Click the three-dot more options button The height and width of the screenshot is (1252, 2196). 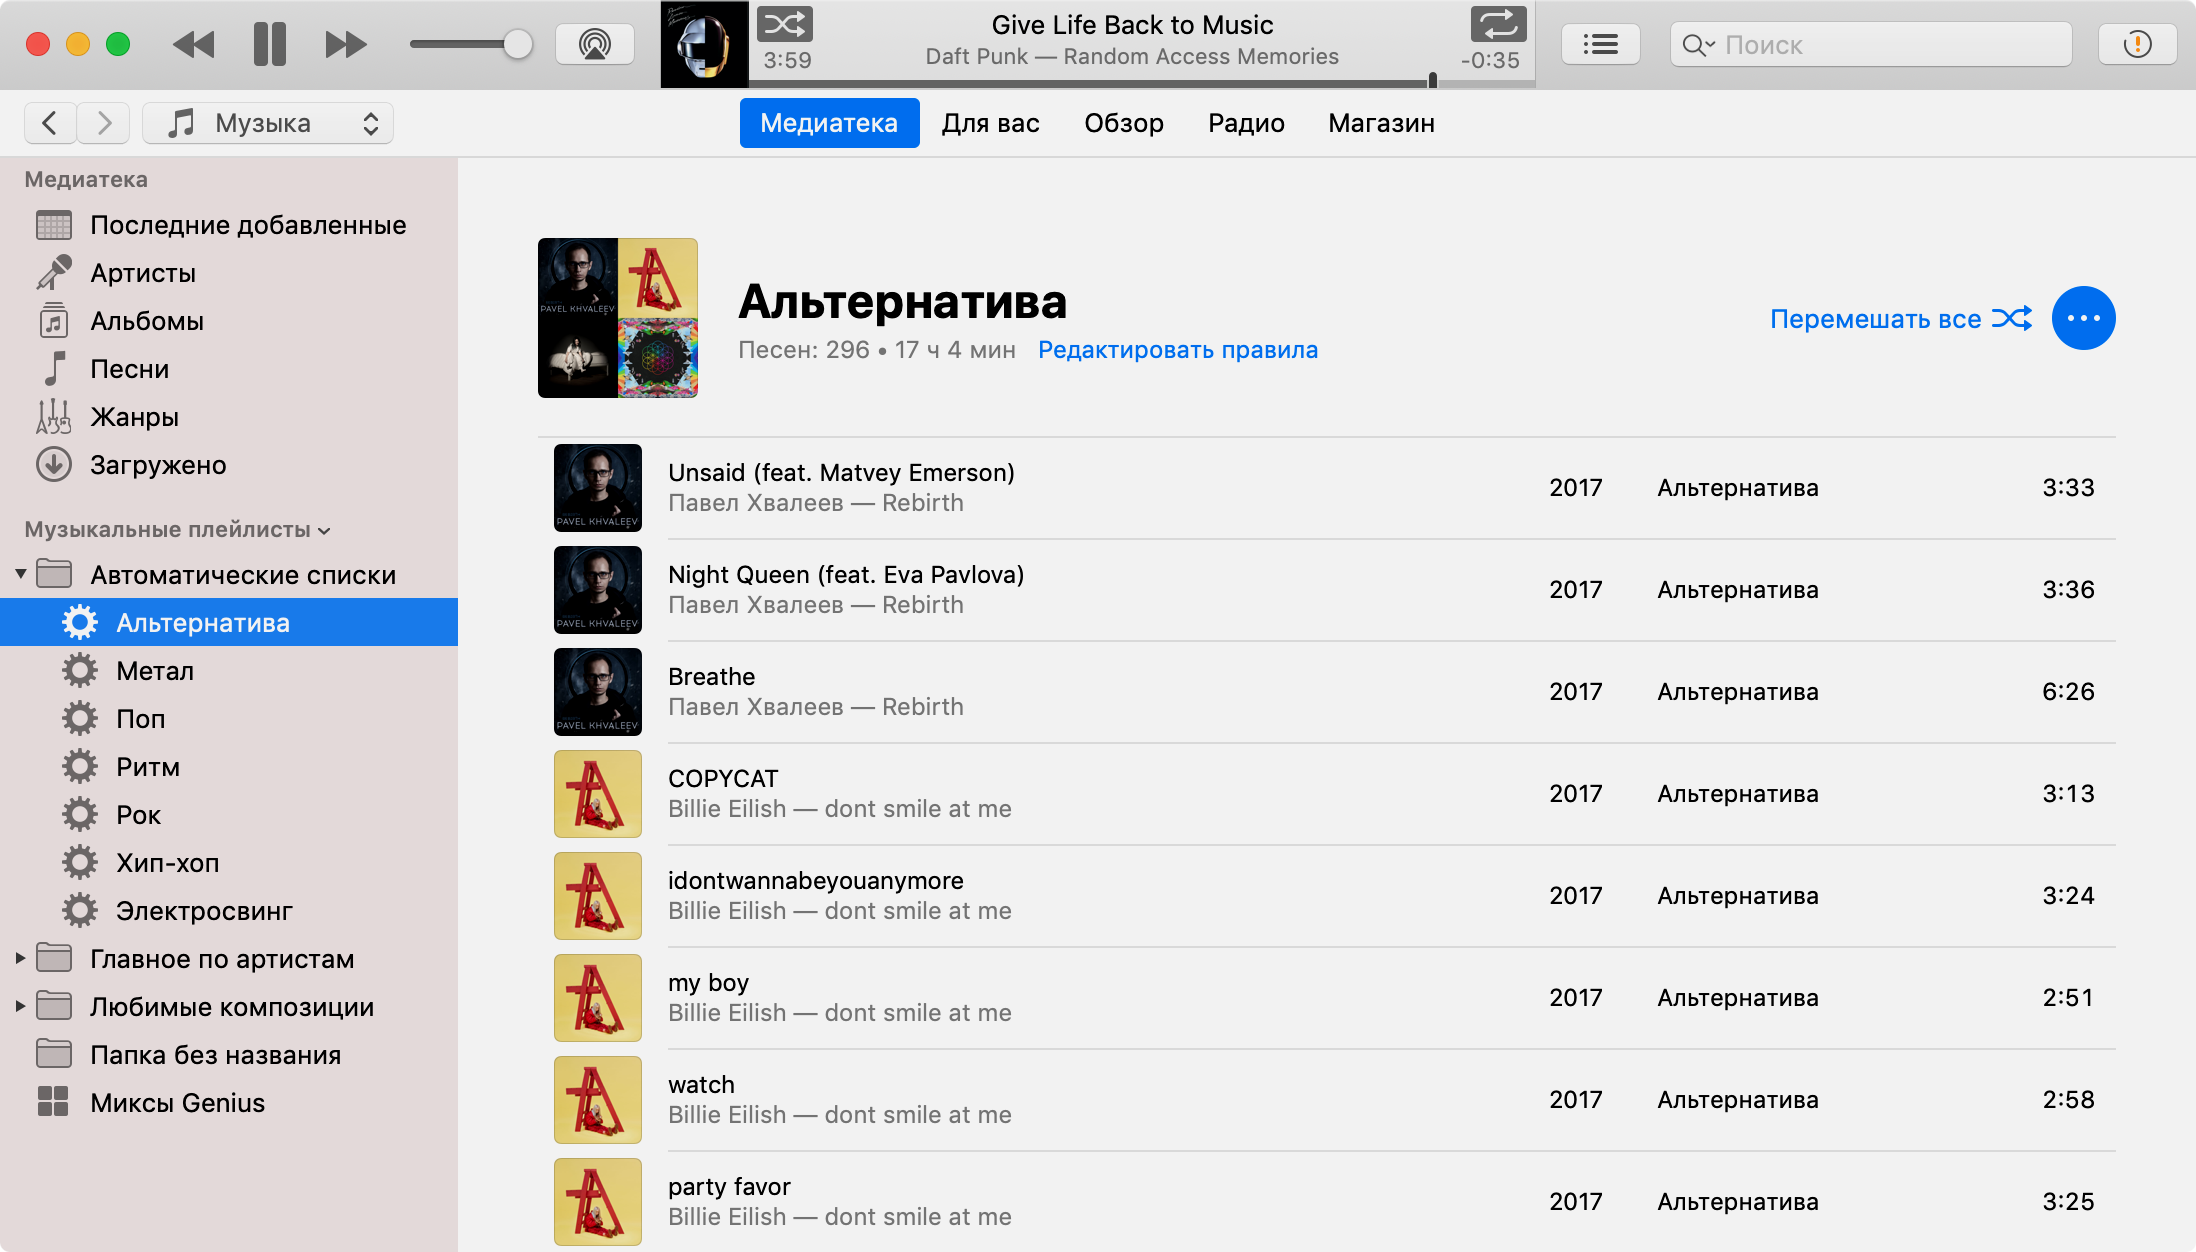2083,318
